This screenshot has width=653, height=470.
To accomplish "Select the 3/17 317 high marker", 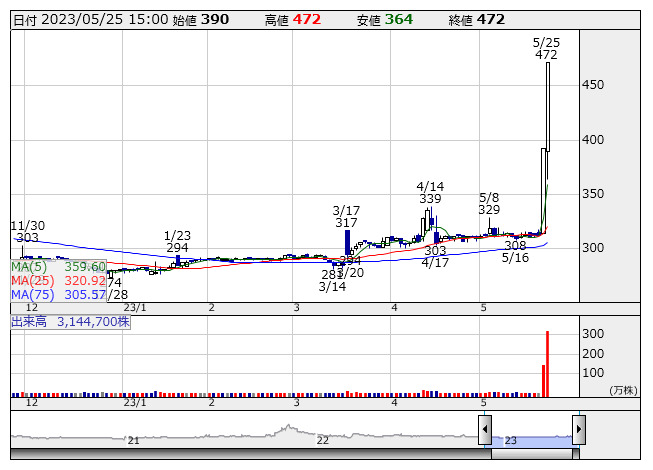I will click(x=346, y=216).
